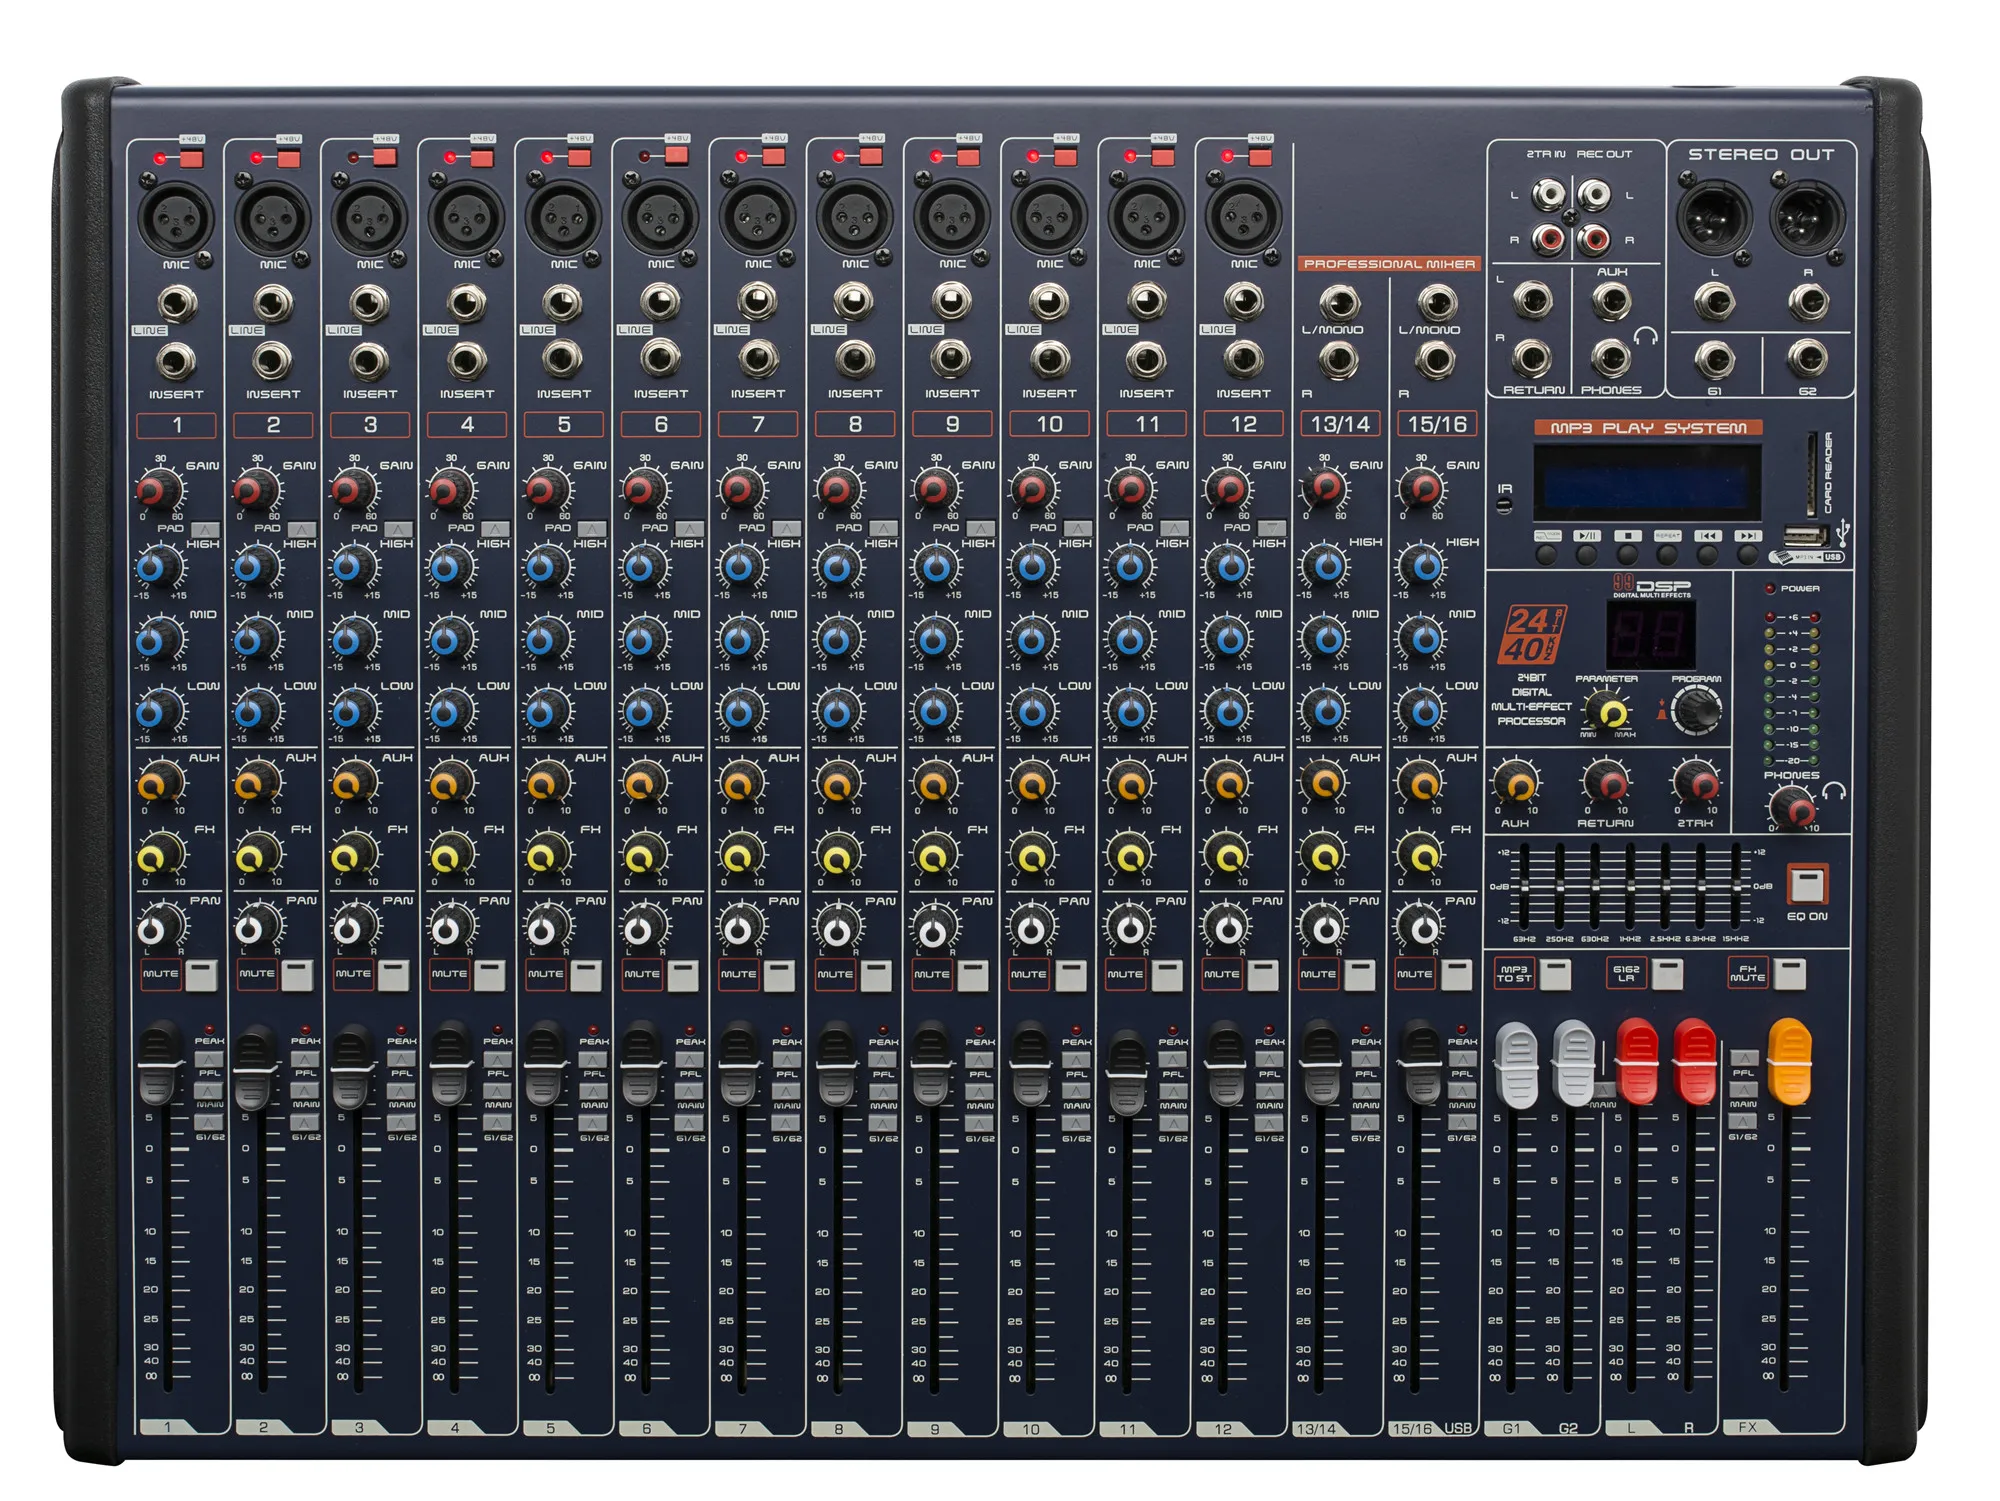The width and height of the screenshot is (2000, 1501).
Task: Select the 1kHz graphic EQ slider
Action: coord(1630,884)
